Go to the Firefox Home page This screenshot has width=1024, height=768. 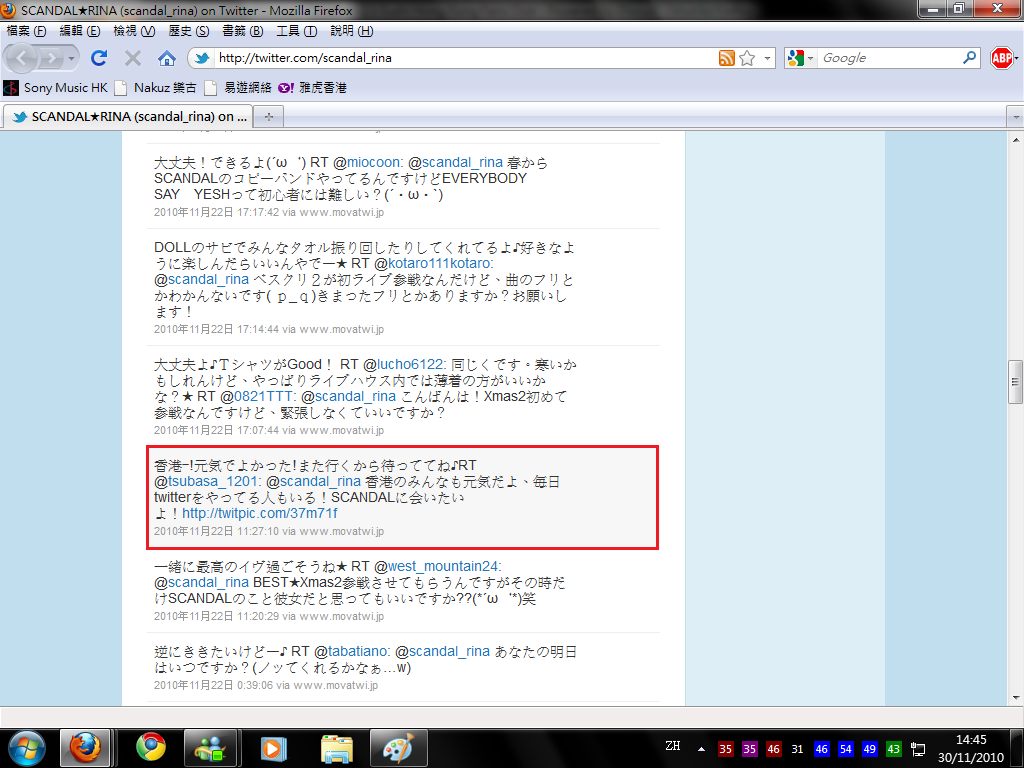click(x=167, y=58)
